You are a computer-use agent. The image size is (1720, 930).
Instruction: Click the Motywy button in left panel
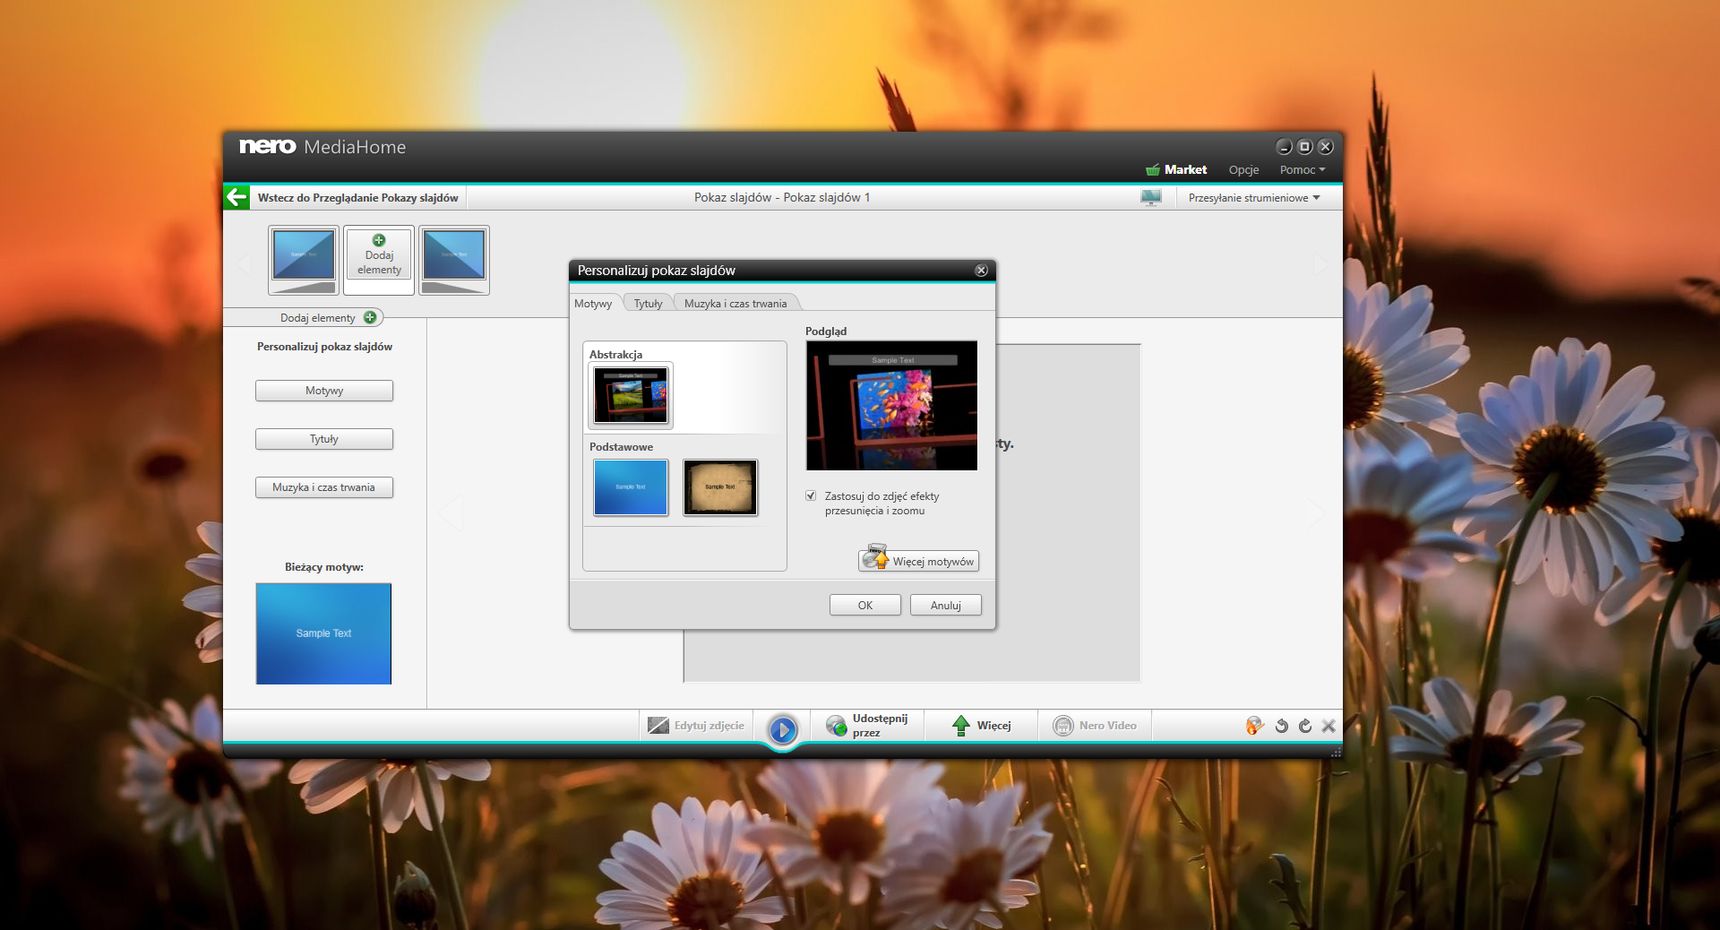click(x=324, y=391)
